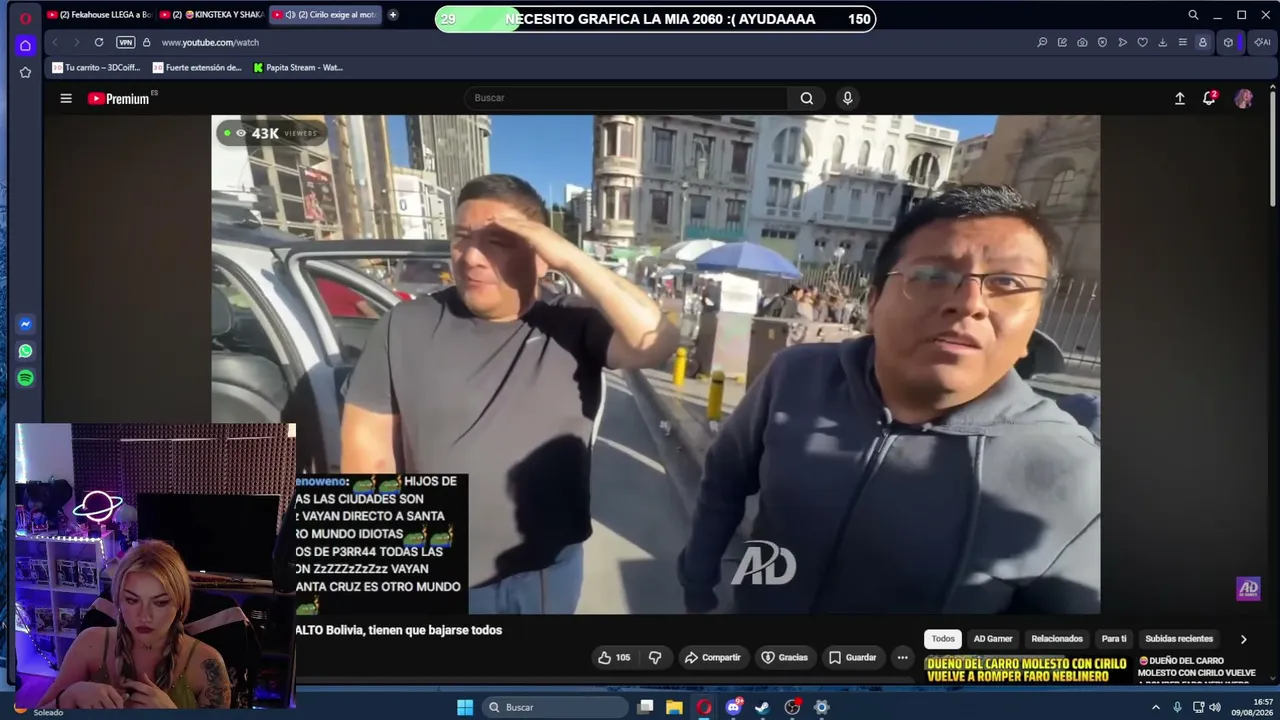This screenshot has height=720, width=1280.
Task: Open the Windows Start menu
Action: click(x=465, y=707)
